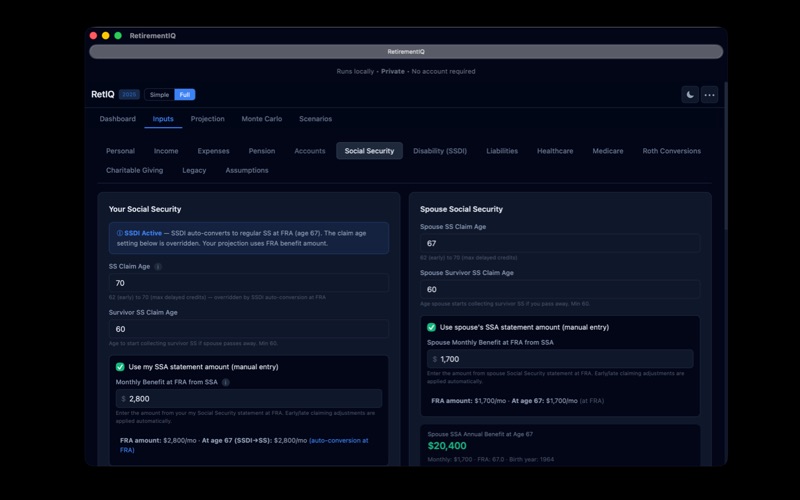The width and height of the screenshot is (800, 500).
Task: Click the RetIQ logo text
Action: coord(103,94)
